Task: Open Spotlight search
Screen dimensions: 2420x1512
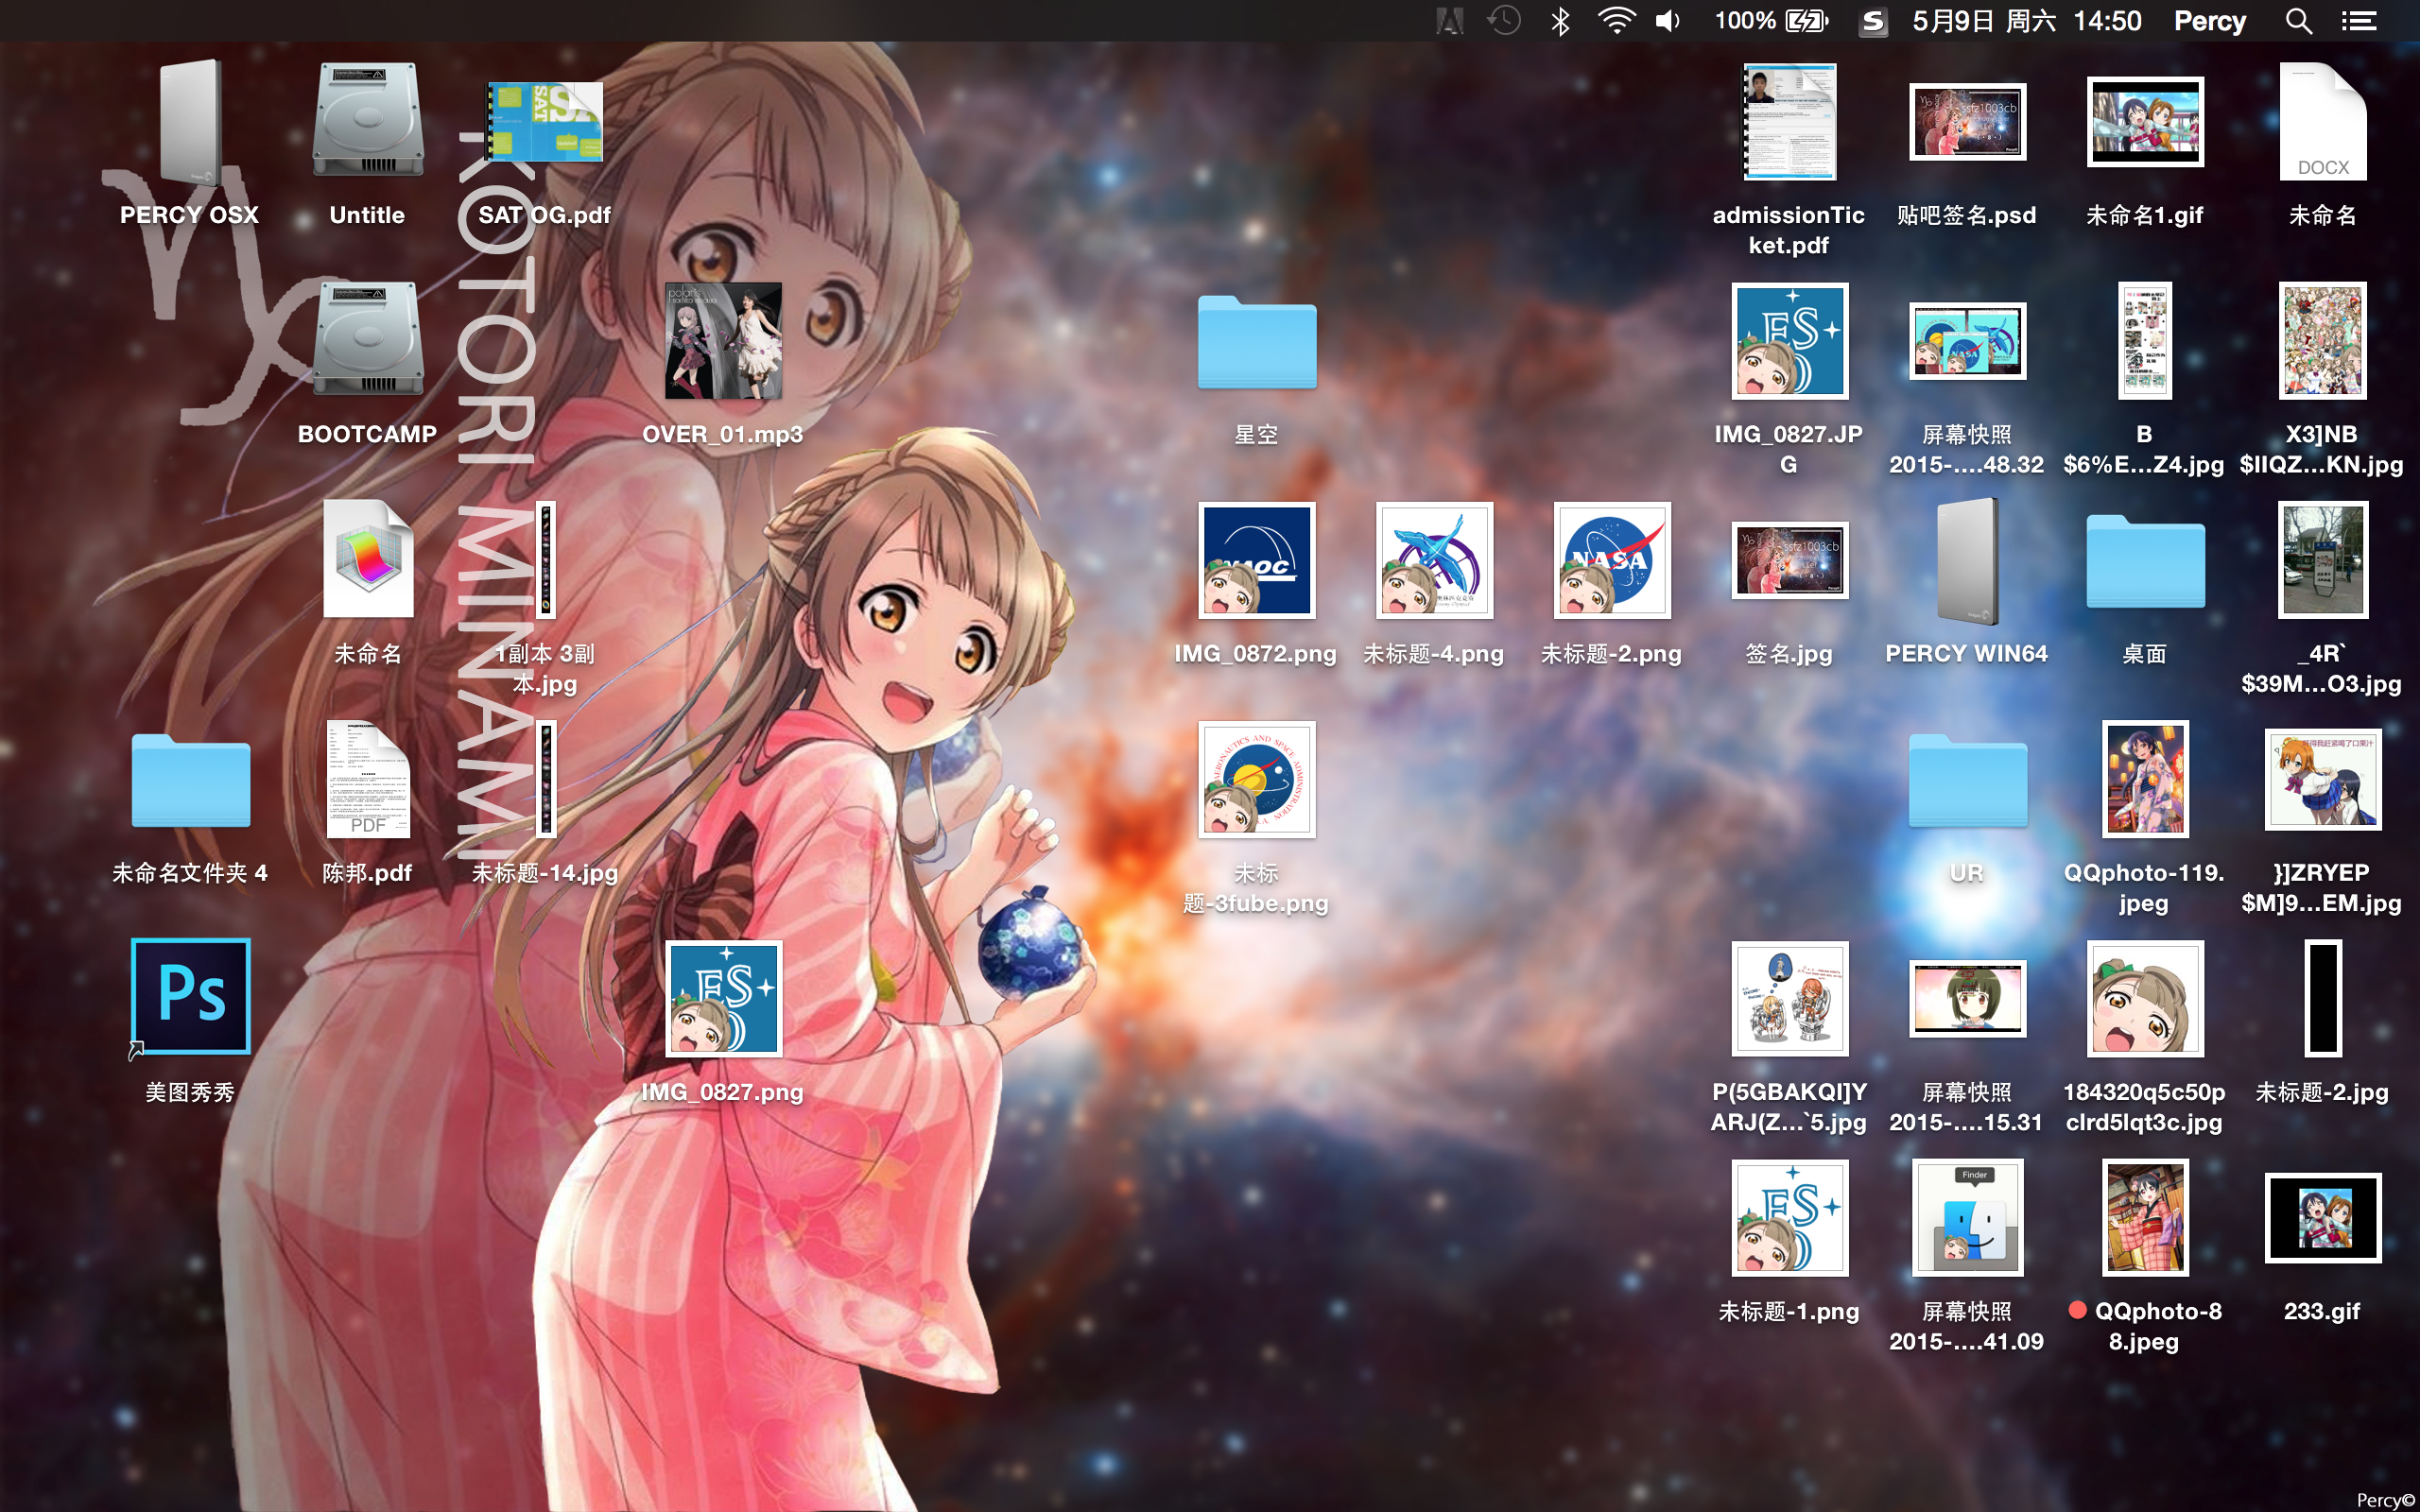Action: [2299, 21]
